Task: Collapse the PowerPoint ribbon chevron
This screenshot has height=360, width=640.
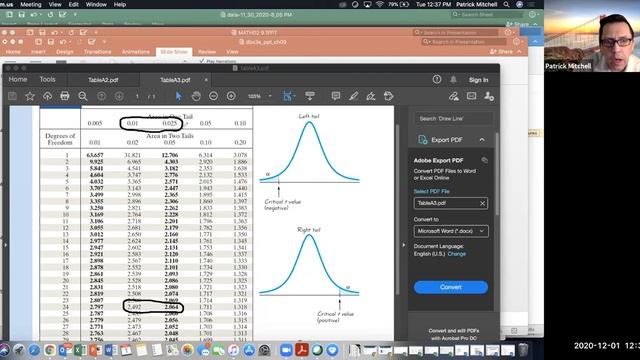Action: (x=519, y=52)
